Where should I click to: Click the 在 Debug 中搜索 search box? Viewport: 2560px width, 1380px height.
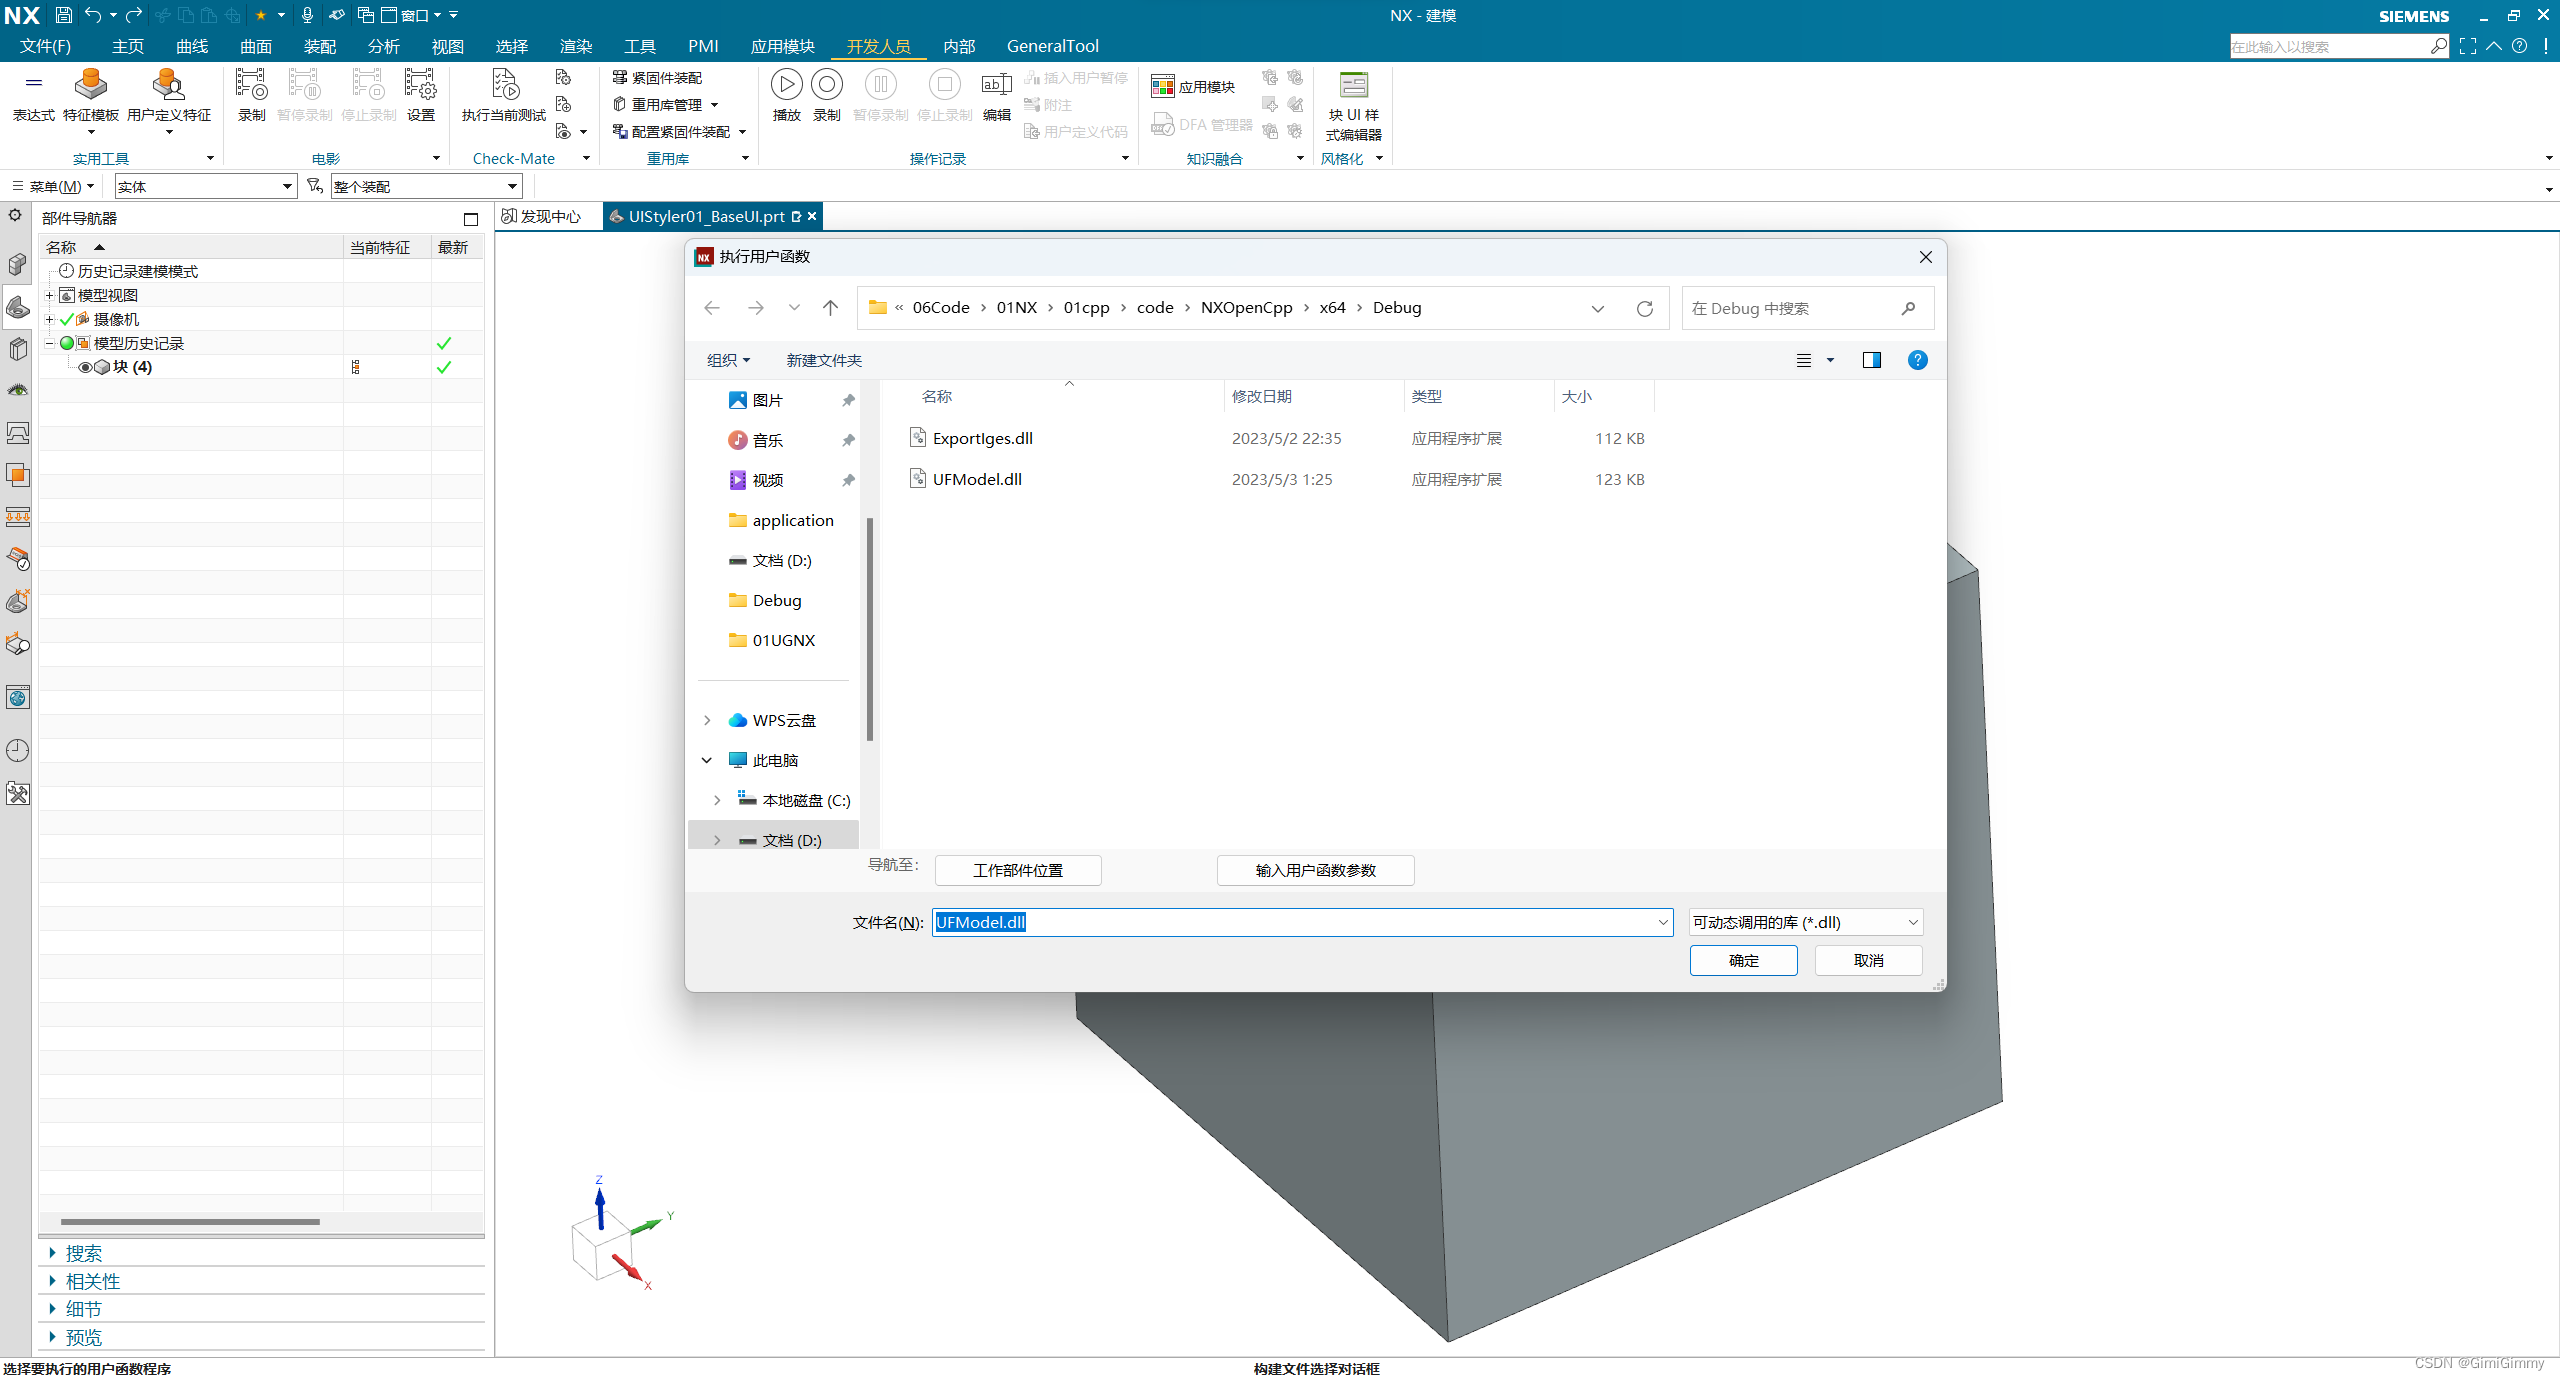(1807, 308)
